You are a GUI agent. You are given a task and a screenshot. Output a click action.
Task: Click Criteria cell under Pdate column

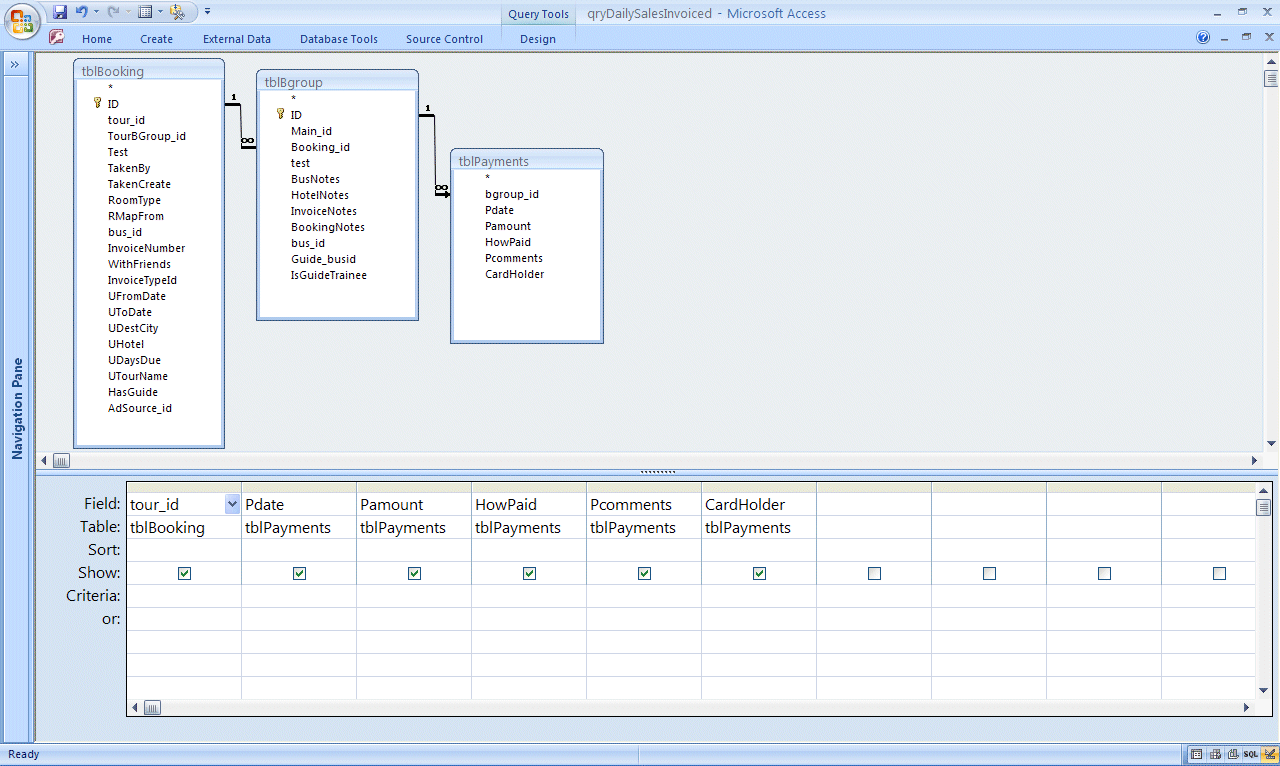pyautogui.click(x=299, y=596)
